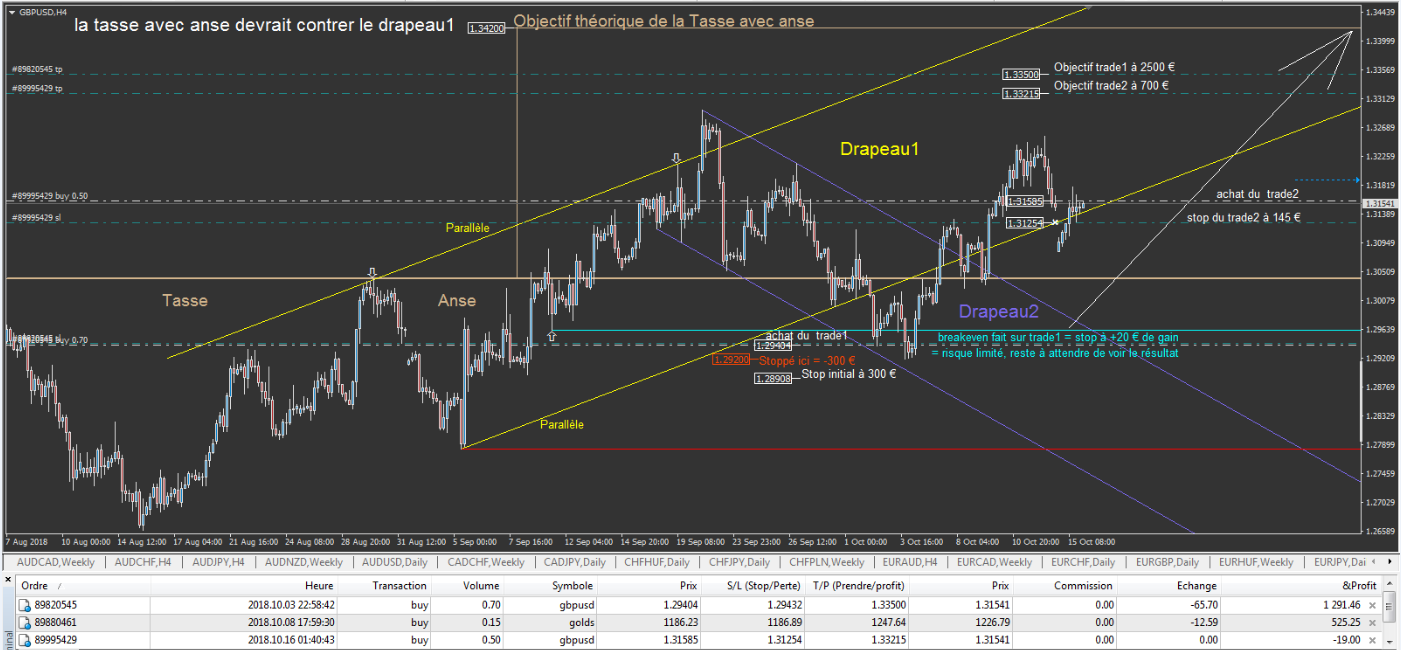Select the #89995429 buy 0.50 level label

click(x=49, y=196)
